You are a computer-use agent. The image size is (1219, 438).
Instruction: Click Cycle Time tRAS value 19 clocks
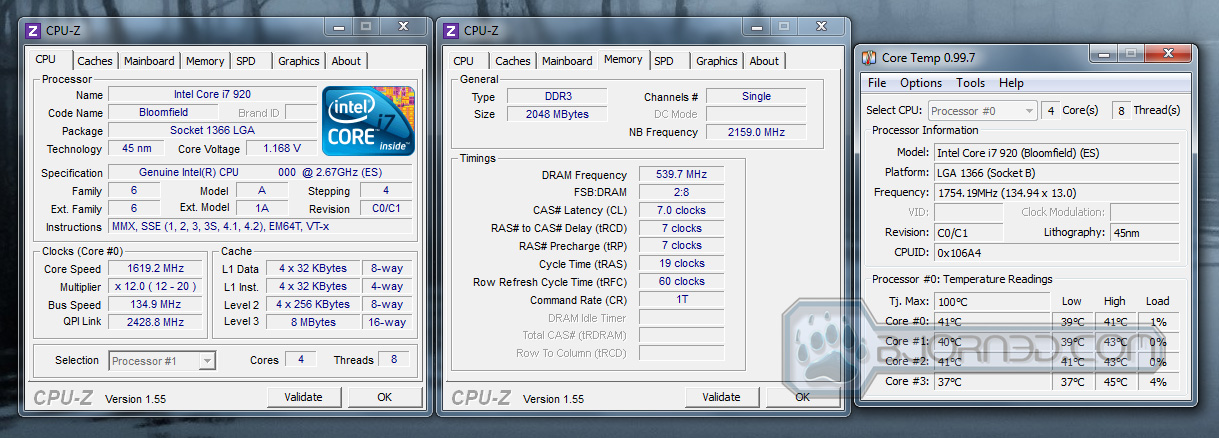(x=682, y=264)
